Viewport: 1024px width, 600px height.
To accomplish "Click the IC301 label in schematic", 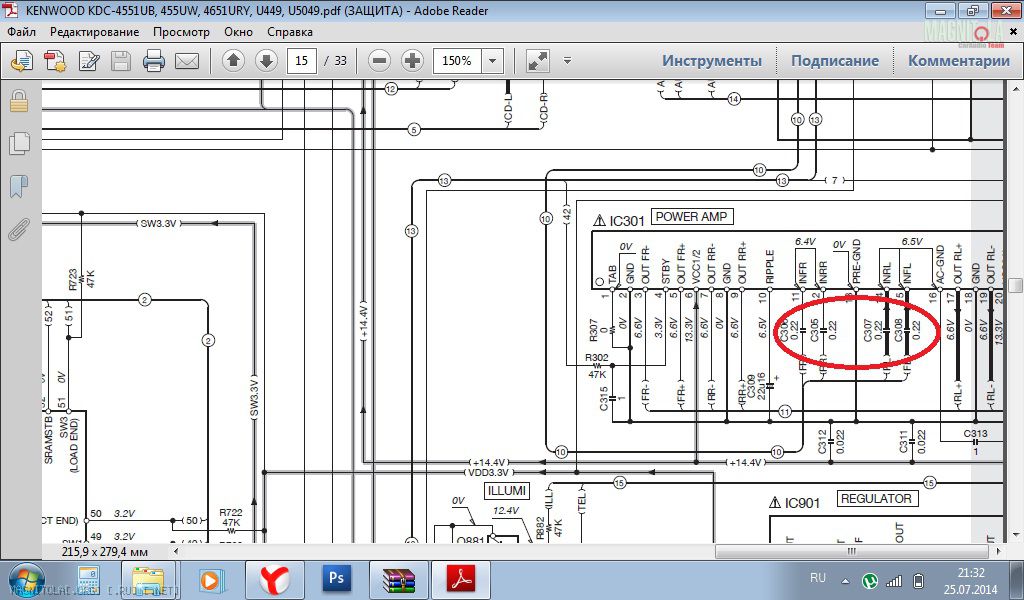I will coord(627,221).
